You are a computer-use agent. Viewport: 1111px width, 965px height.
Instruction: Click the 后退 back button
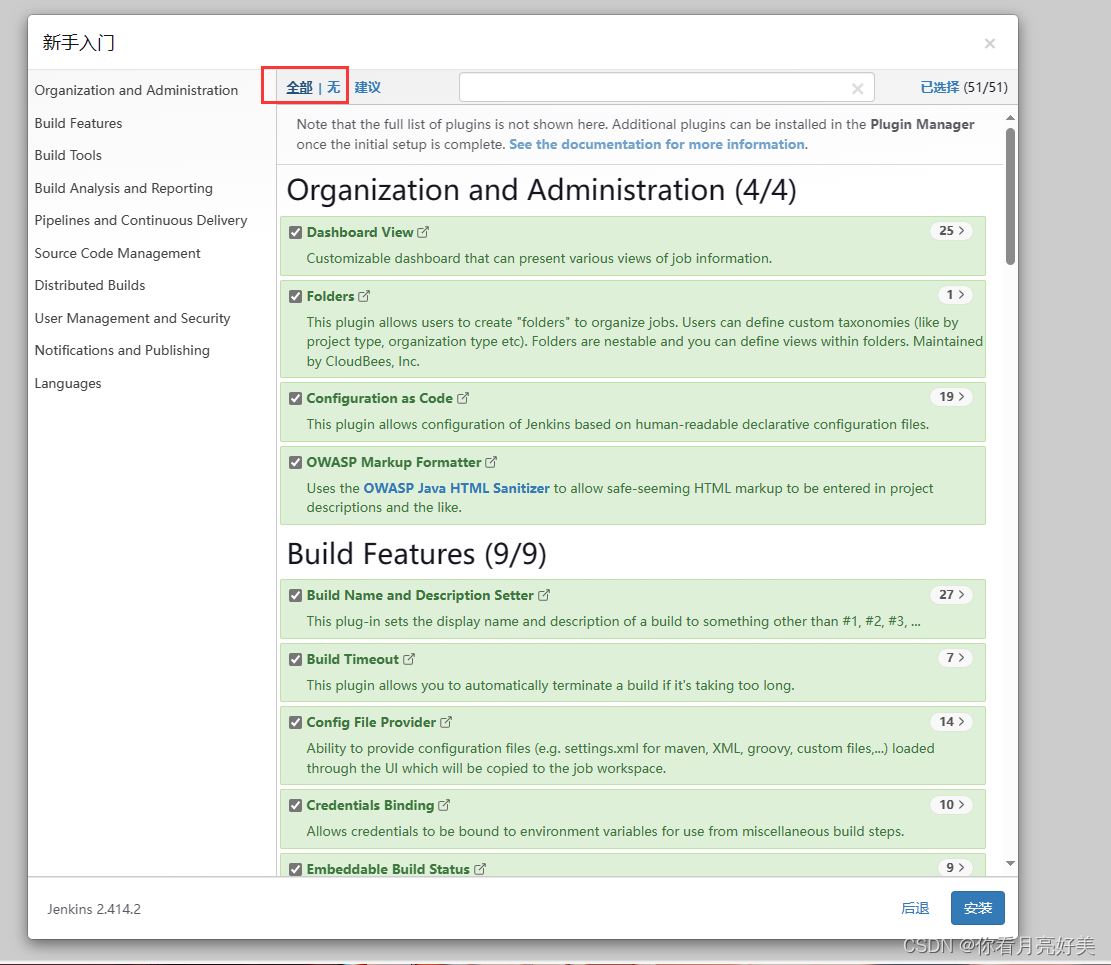(915, 908)
